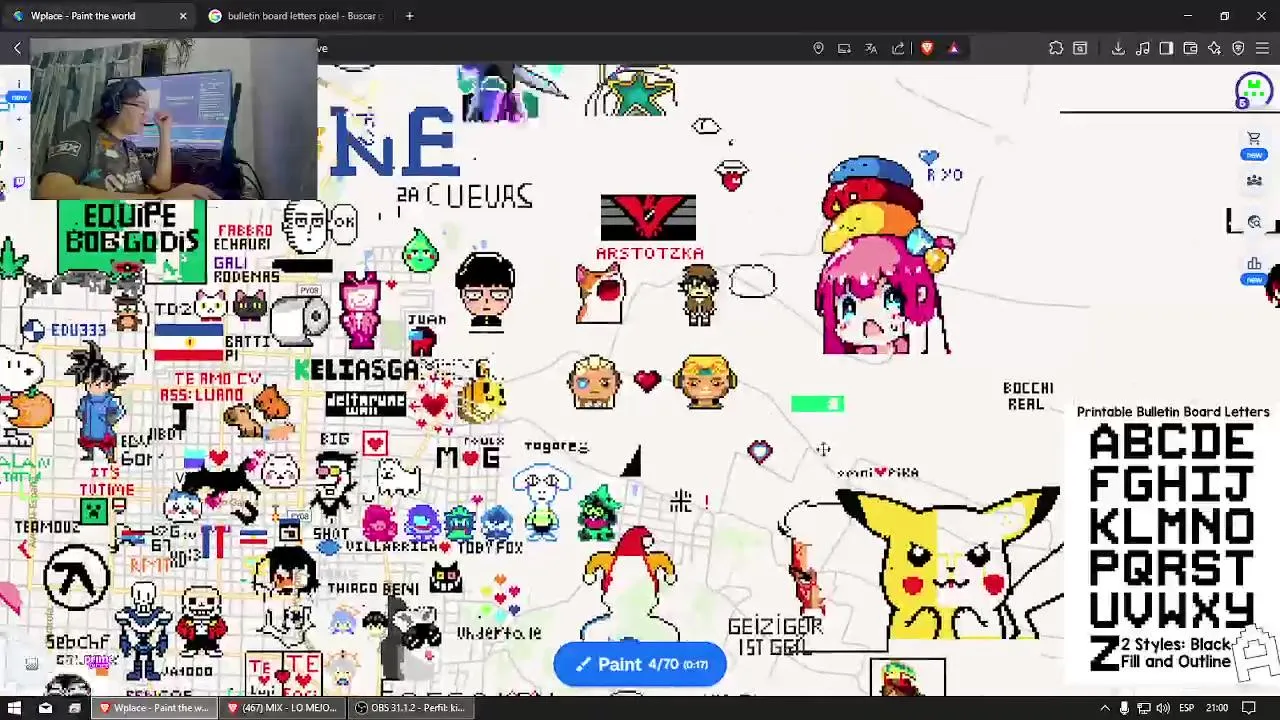
Task: Switch to (467) MIX taskbar window
Action: [282, 708]
